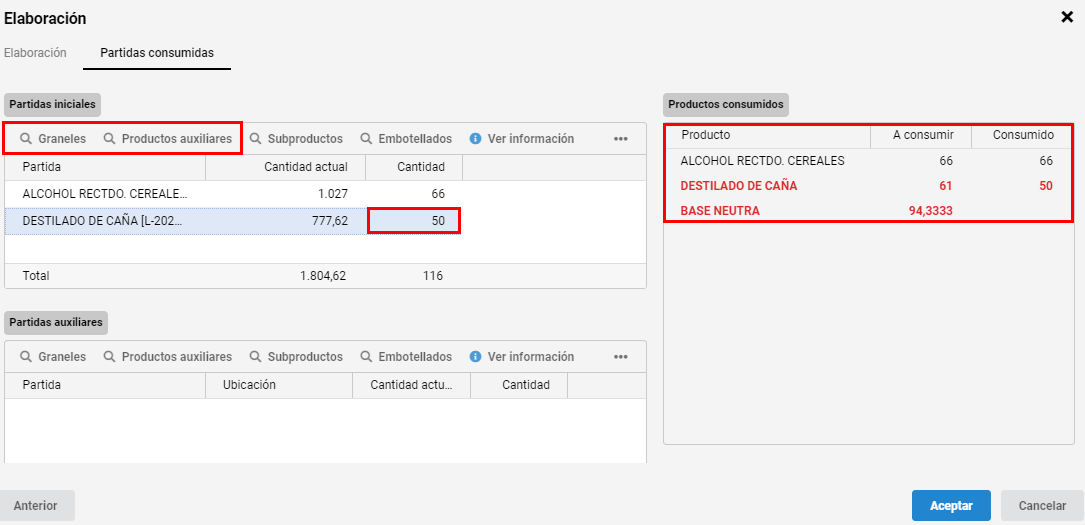
Task: Search Graneles in Partidas auxiliares
Action: (53, 356)
